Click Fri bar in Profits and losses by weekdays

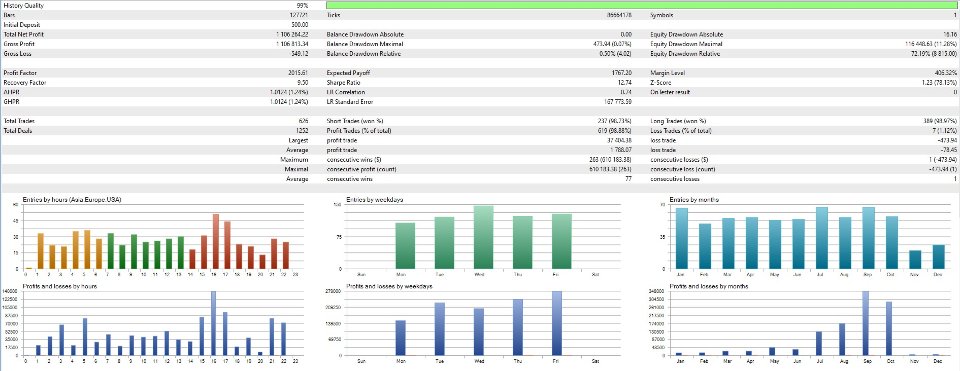tap(557, 323)
